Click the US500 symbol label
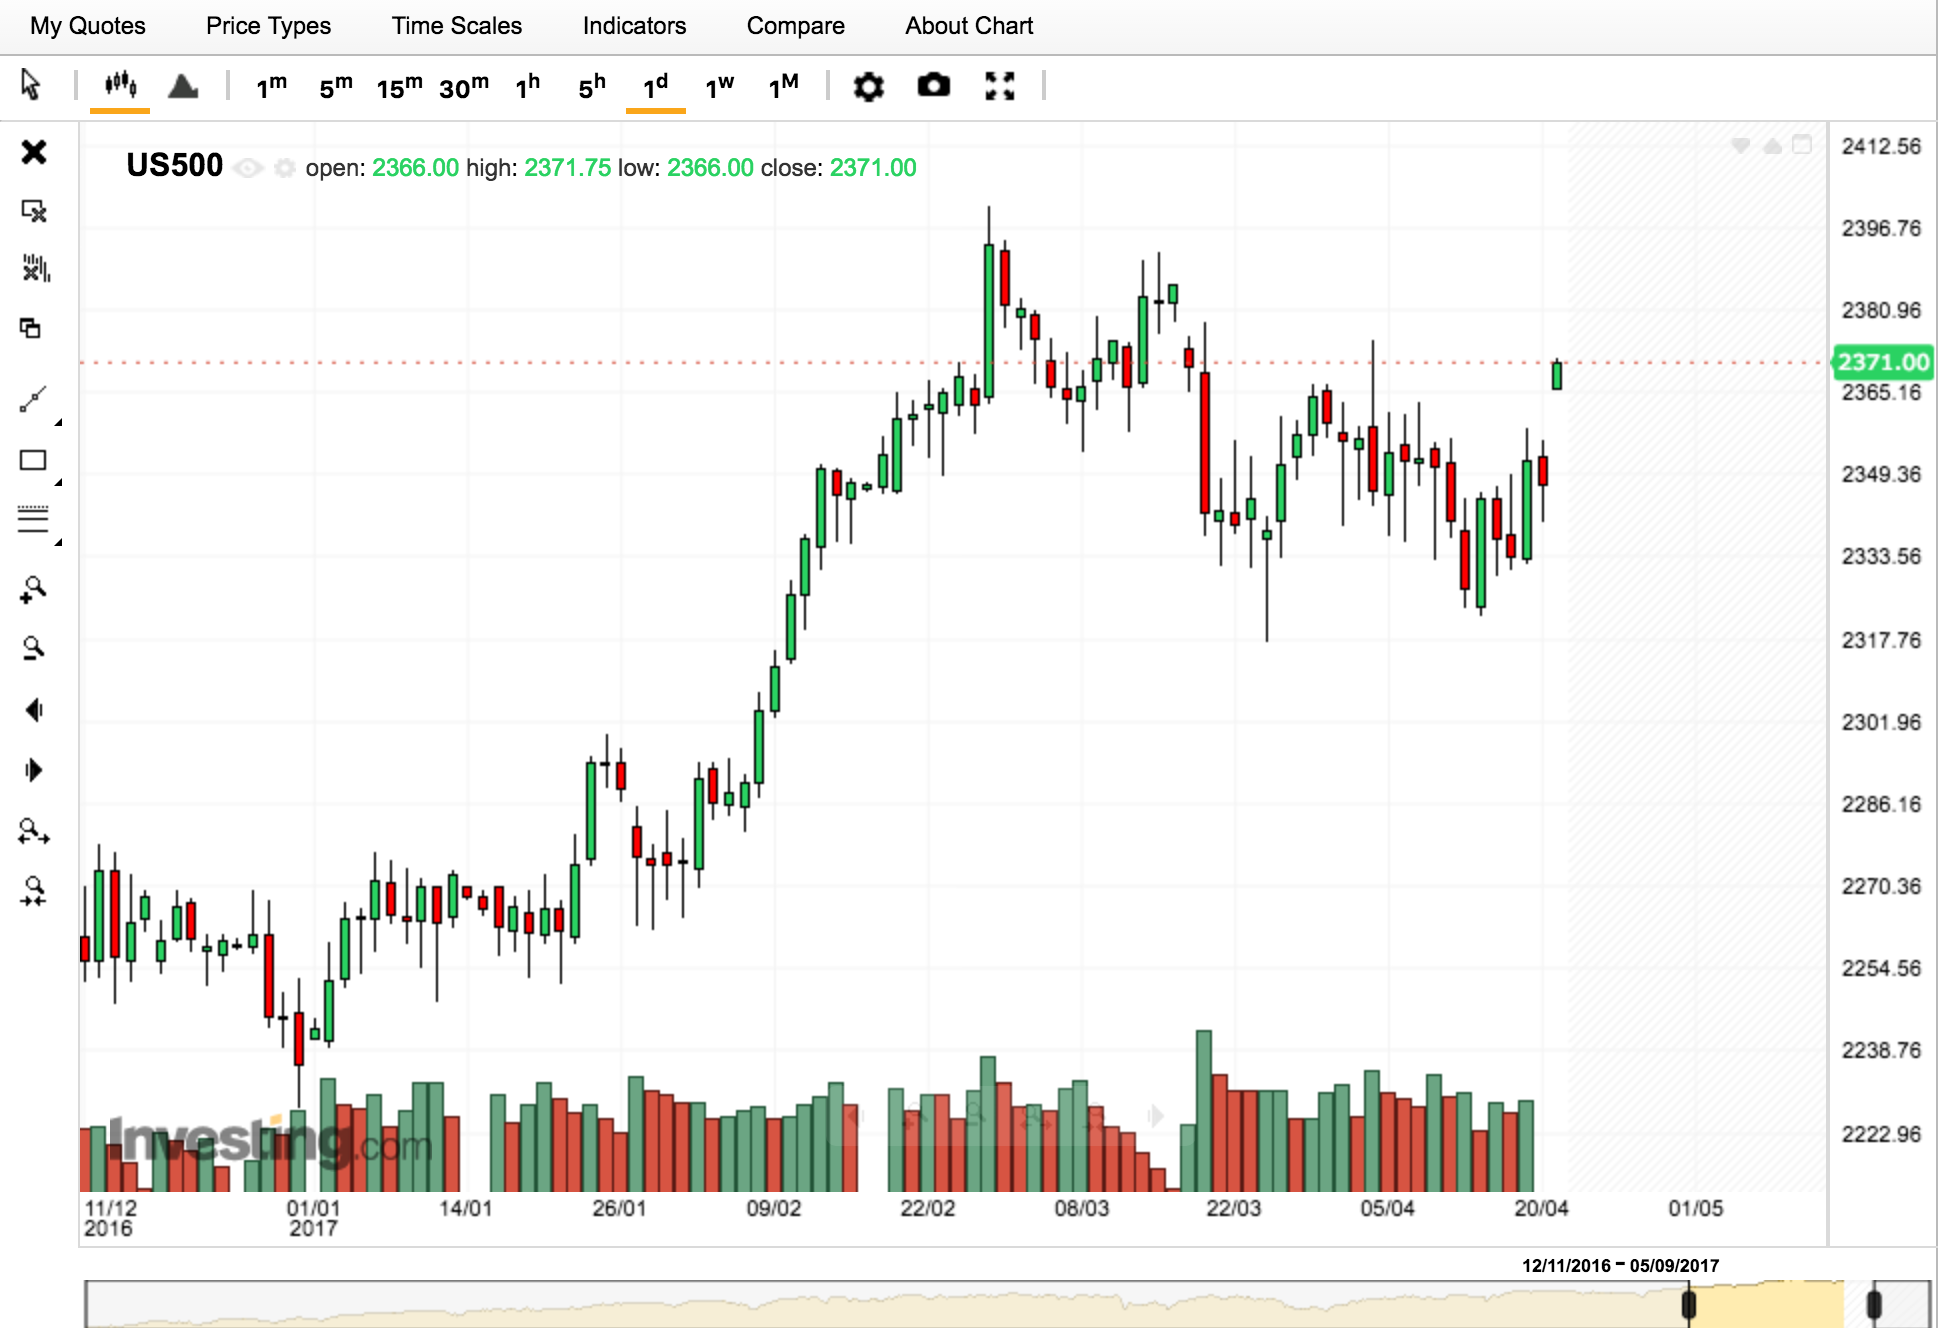Image resolution: width=1938 pixels, height=1328 pixels. point(174,166)
